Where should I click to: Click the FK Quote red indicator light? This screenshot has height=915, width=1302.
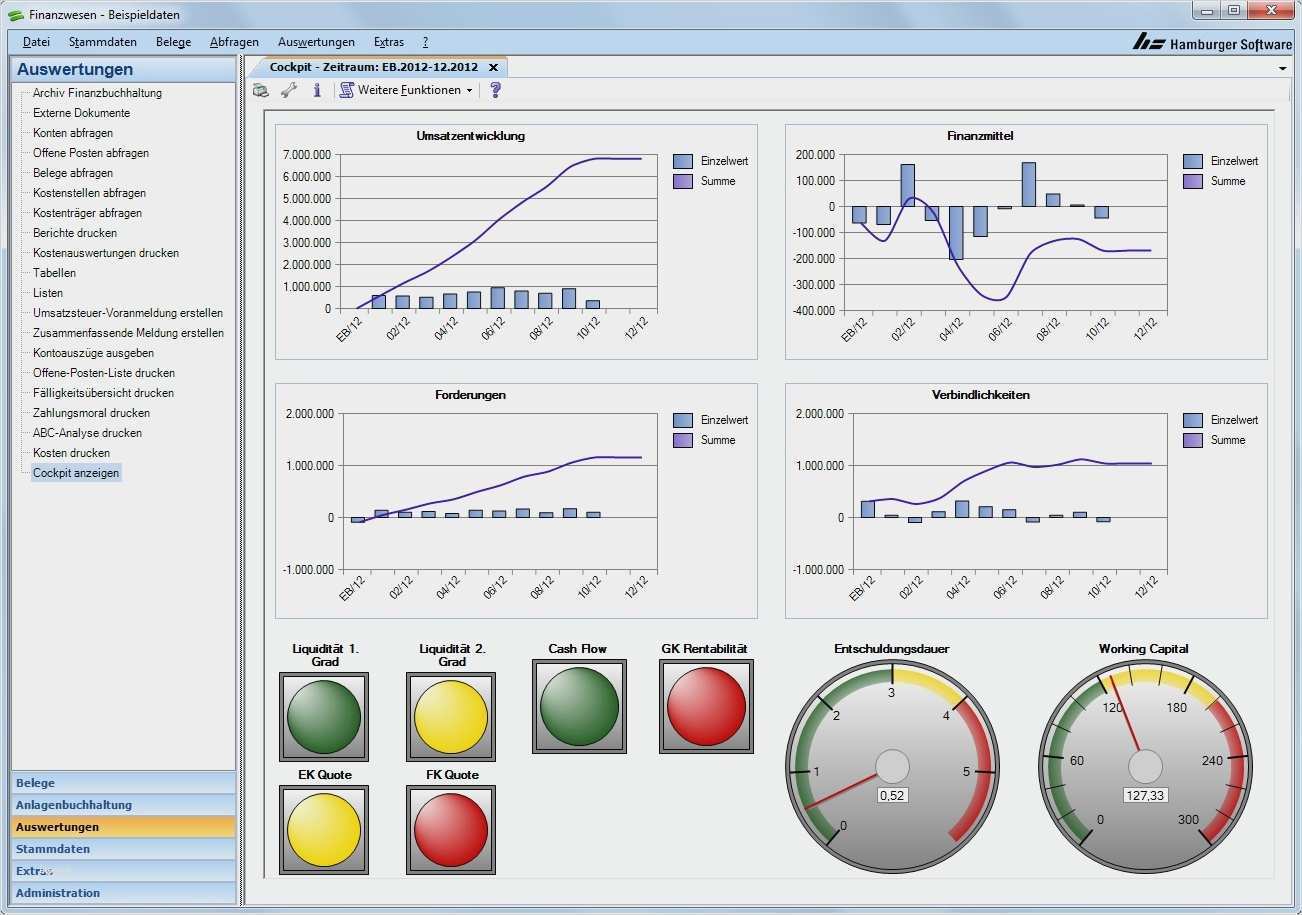451,830
